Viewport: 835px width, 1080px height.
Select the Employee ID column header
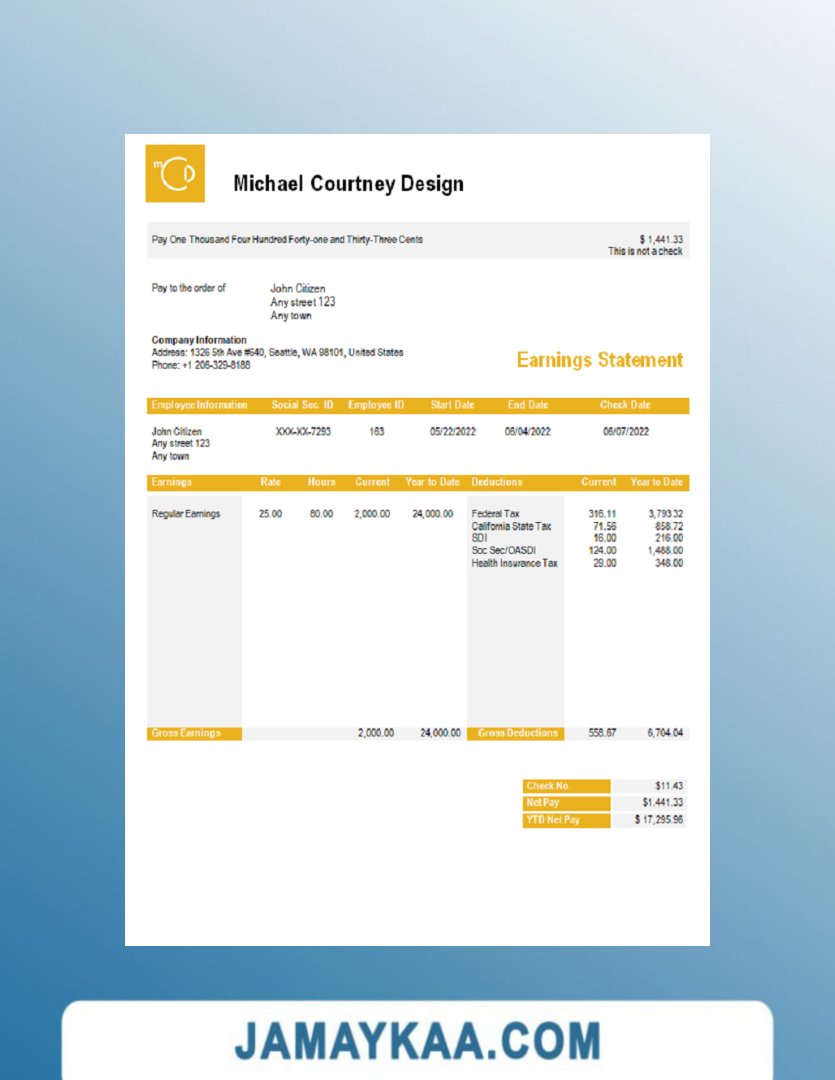[376, 405]
